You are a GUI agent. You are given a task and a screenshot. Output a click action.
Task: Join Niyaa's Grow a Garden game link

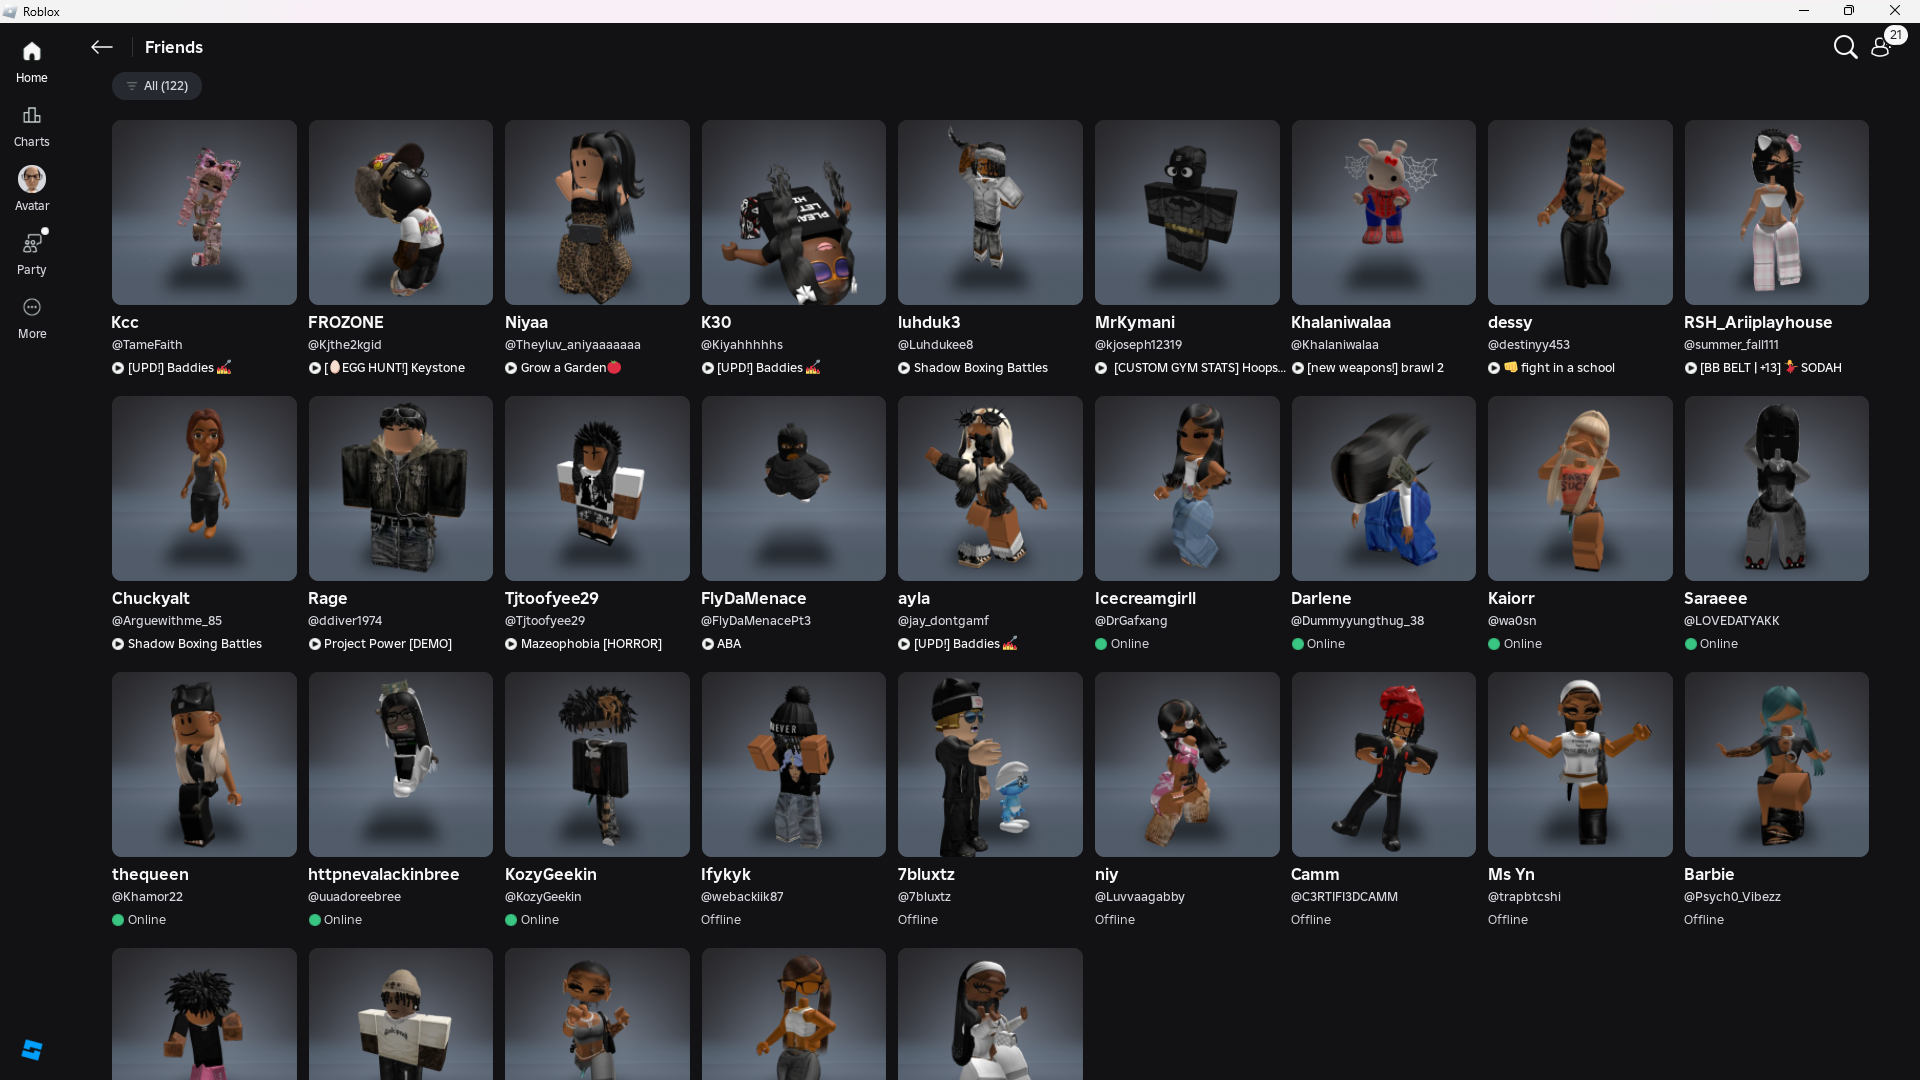click(563, 368)
